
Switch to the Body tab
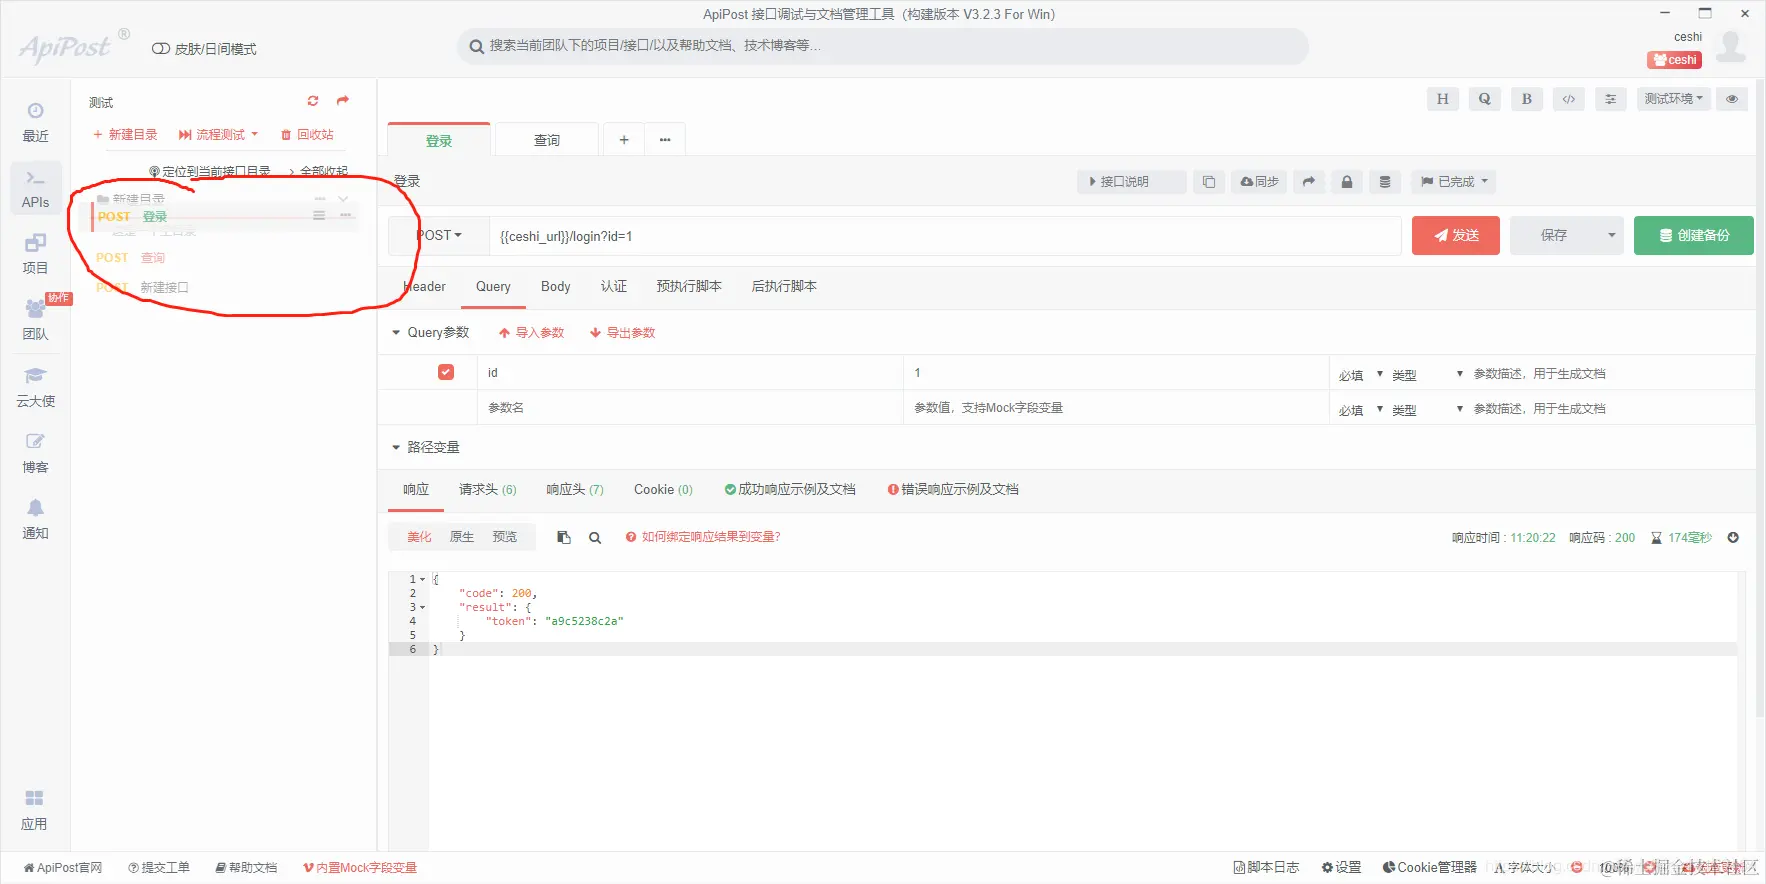556,287
